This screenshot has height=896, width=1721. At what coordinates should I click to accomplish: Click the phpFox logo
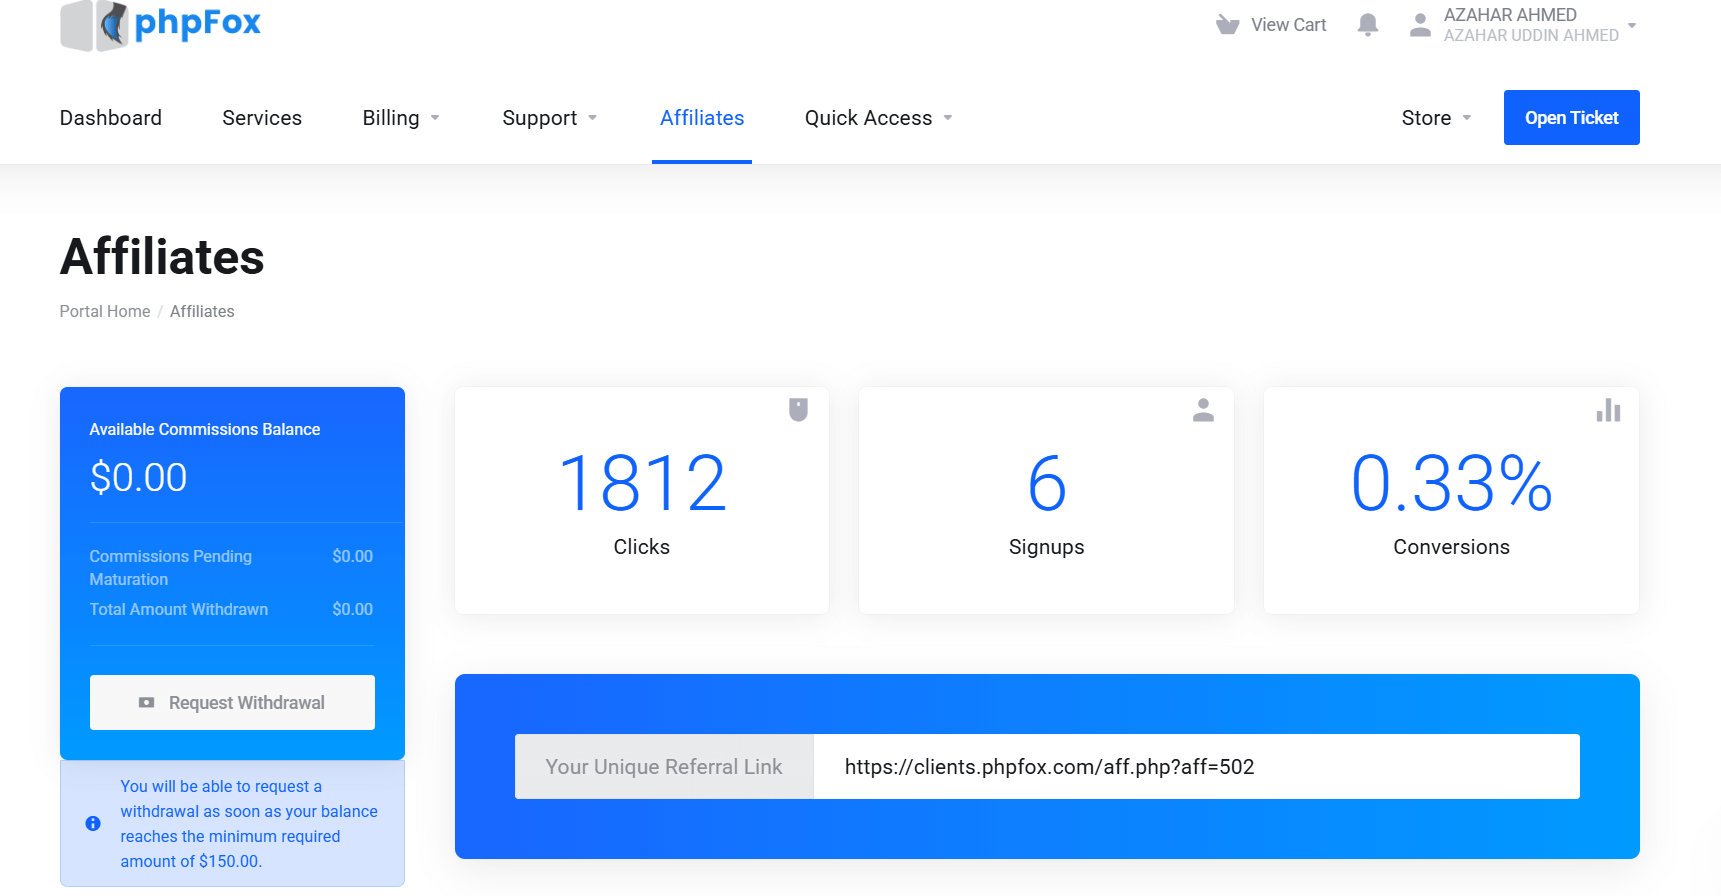[161, 24]
